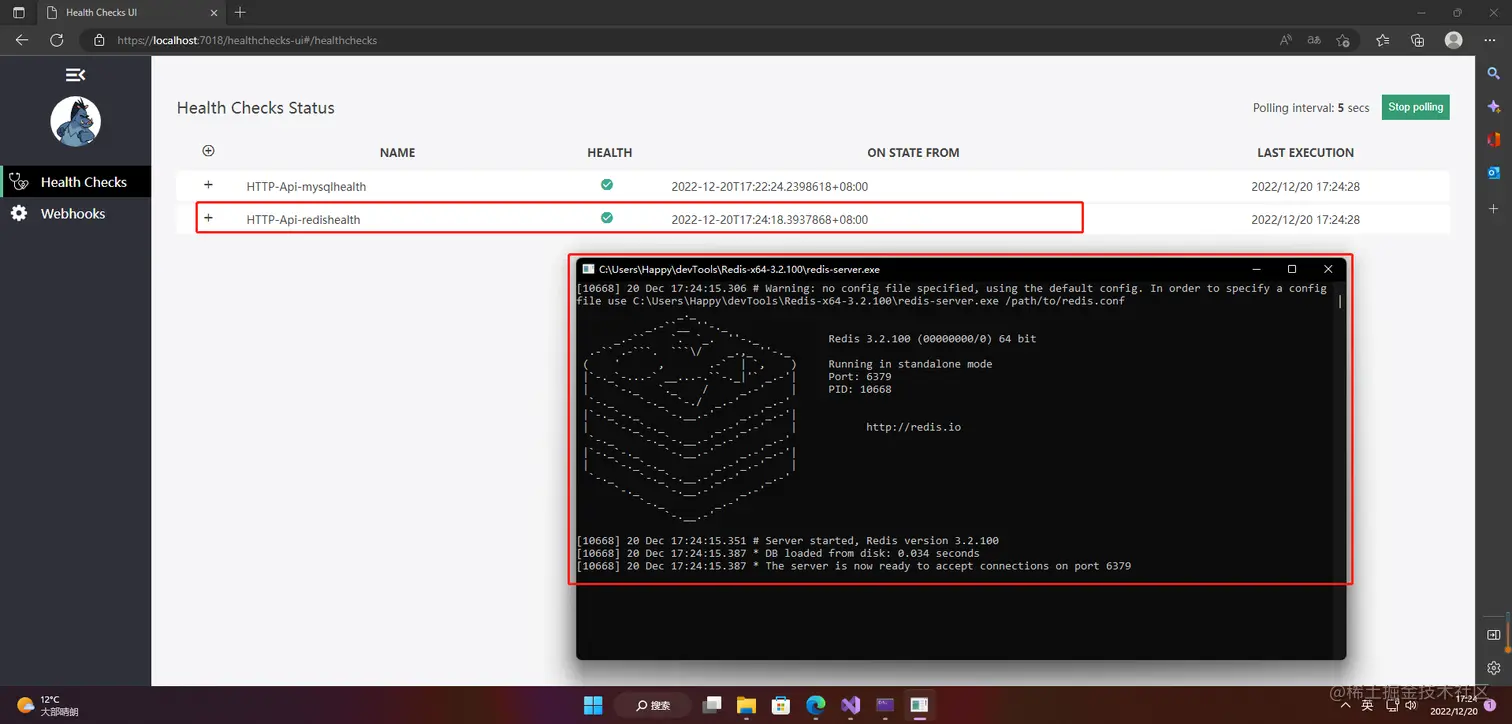This screenshot has height=724, width=1512.
Task: Click the Stop polling button
Action: pos(1415,107)
